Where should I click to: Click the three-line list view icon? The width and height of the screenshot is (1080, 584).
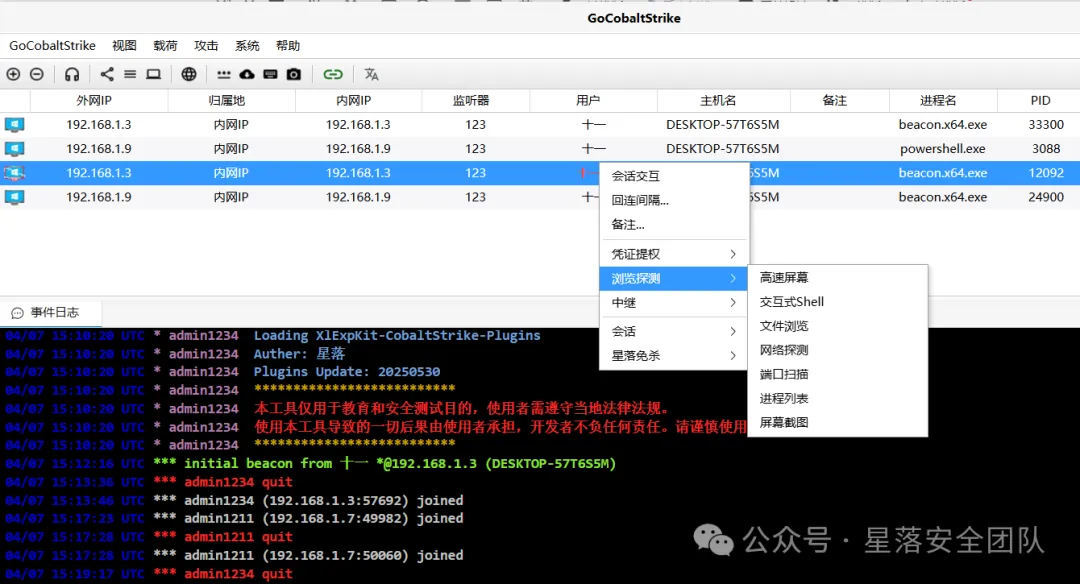pos(130,74)
